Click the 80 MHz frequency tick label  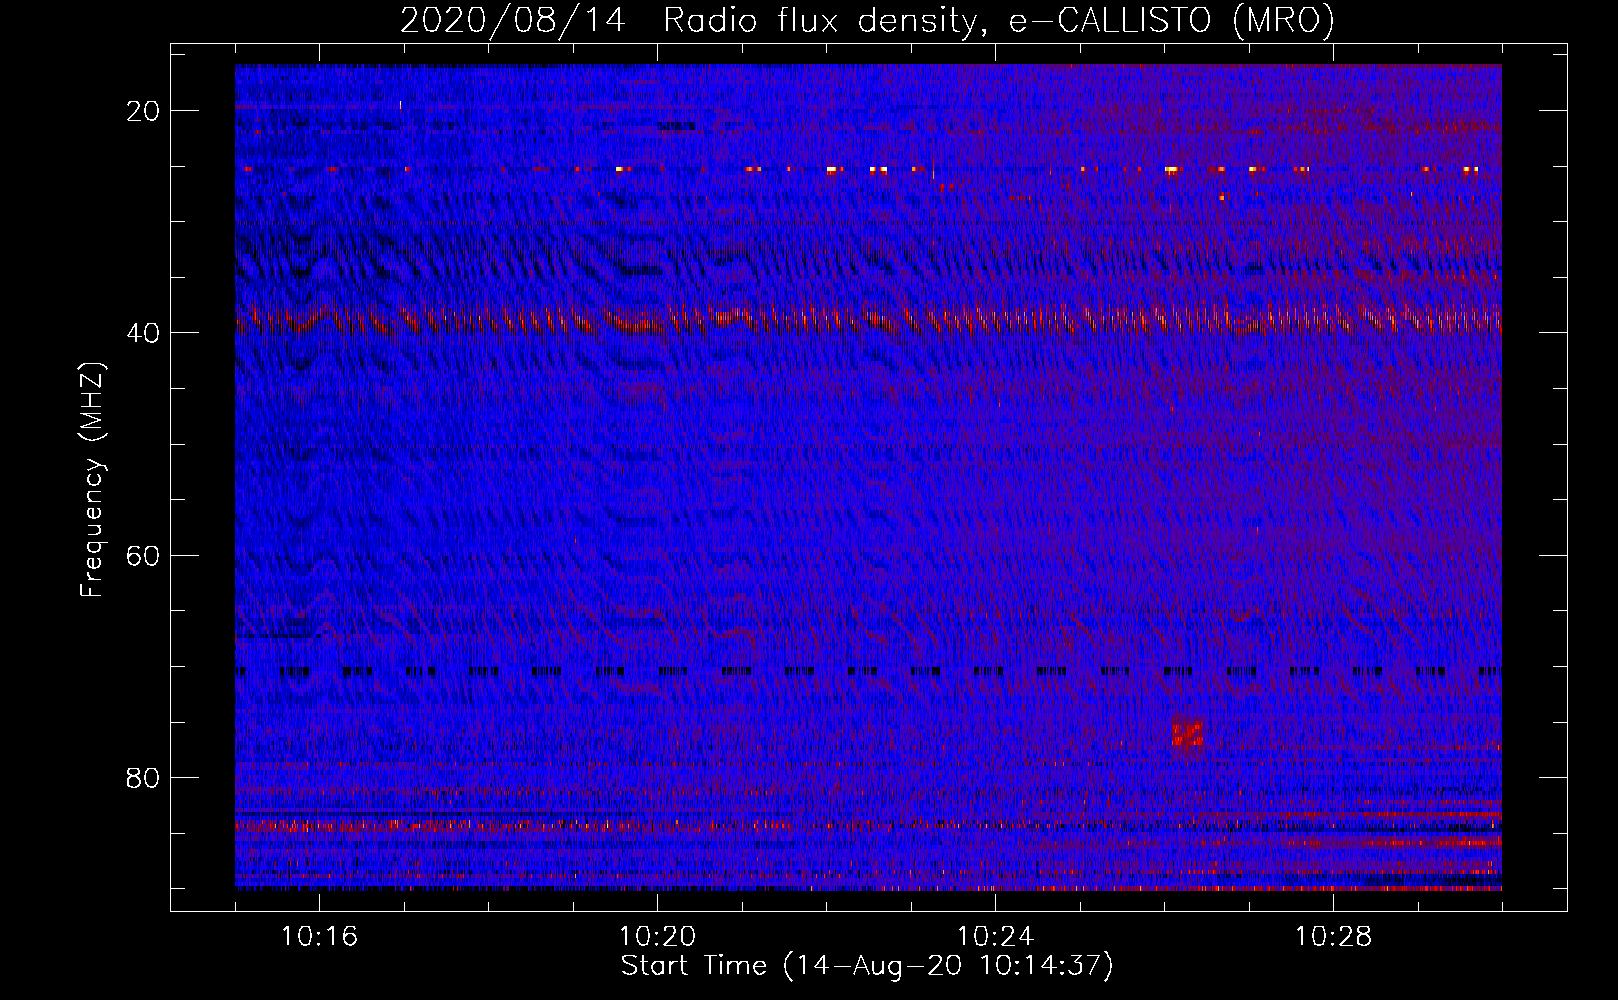coord(144,777)
